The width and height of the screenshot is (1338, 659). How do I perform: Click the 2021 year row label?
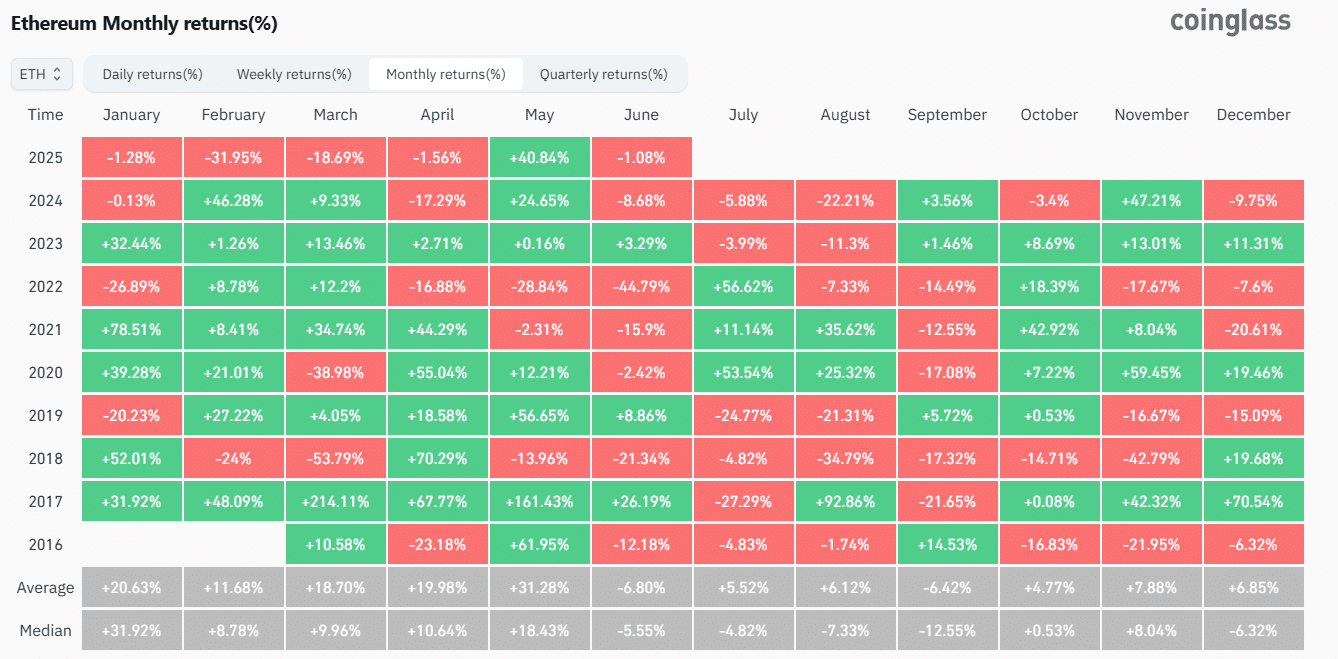[46, 329]
